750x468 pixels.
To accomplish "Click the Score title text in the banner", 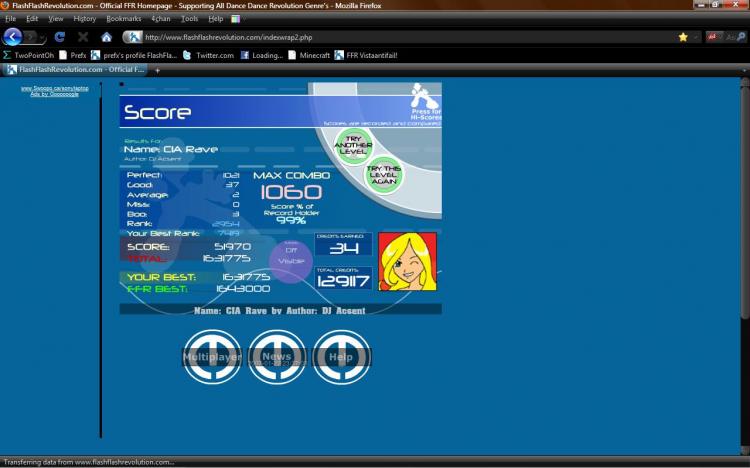I will coord(157,112).
